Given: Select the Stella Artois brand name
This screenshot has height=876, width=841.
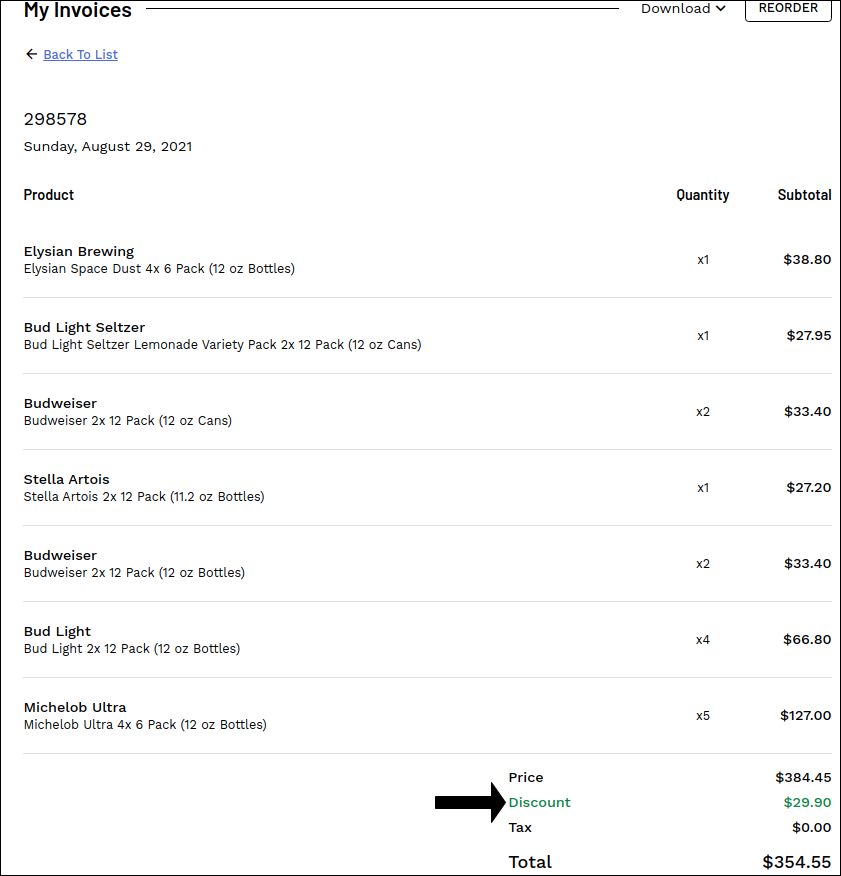Looking at the screenshot, I should coord(66,479).
